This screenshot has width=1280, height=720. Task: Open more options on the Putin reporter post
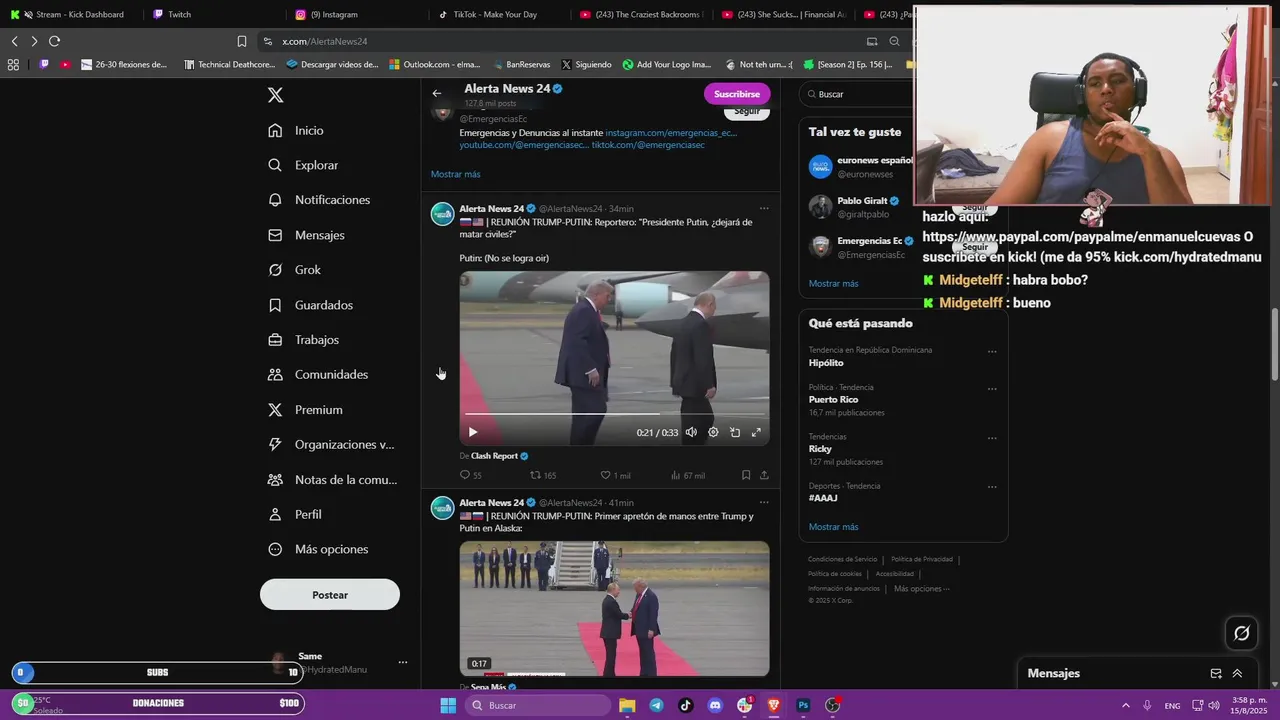764,209
